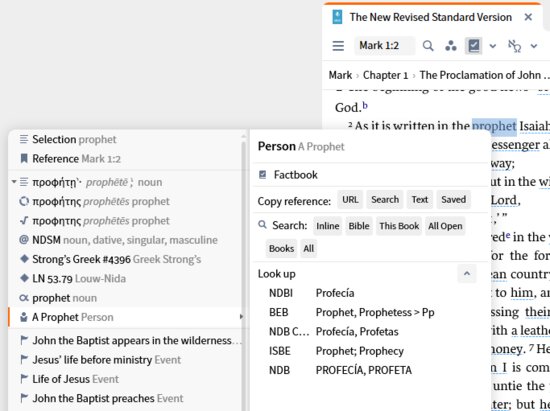Click flag icon beside Jesus' life before ministry
Image resolution: width=550 pixels, height=411 pixels.
(24, 359)
